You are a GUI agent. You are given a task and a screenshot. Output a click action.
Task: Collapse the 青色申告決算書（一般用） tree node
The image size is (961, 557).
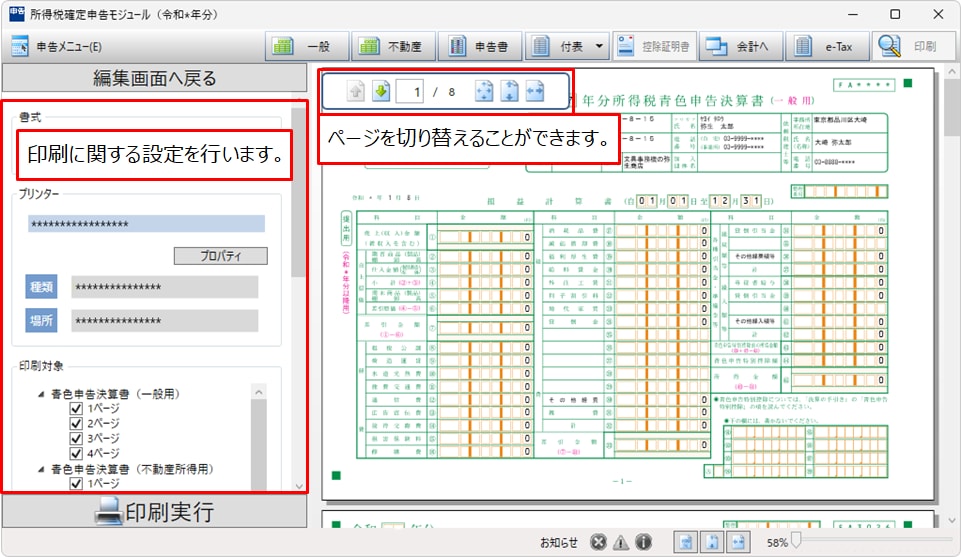pos(41,395)
